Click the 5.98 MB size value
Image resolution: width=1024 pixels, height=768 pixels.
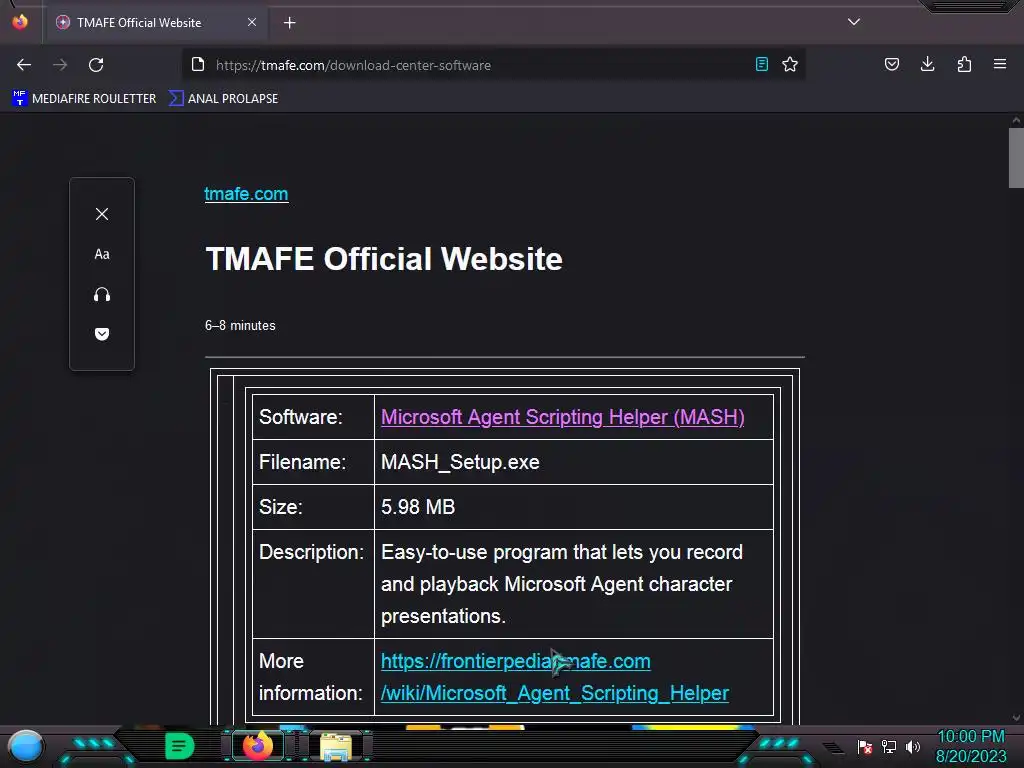[x=418, y=507]
